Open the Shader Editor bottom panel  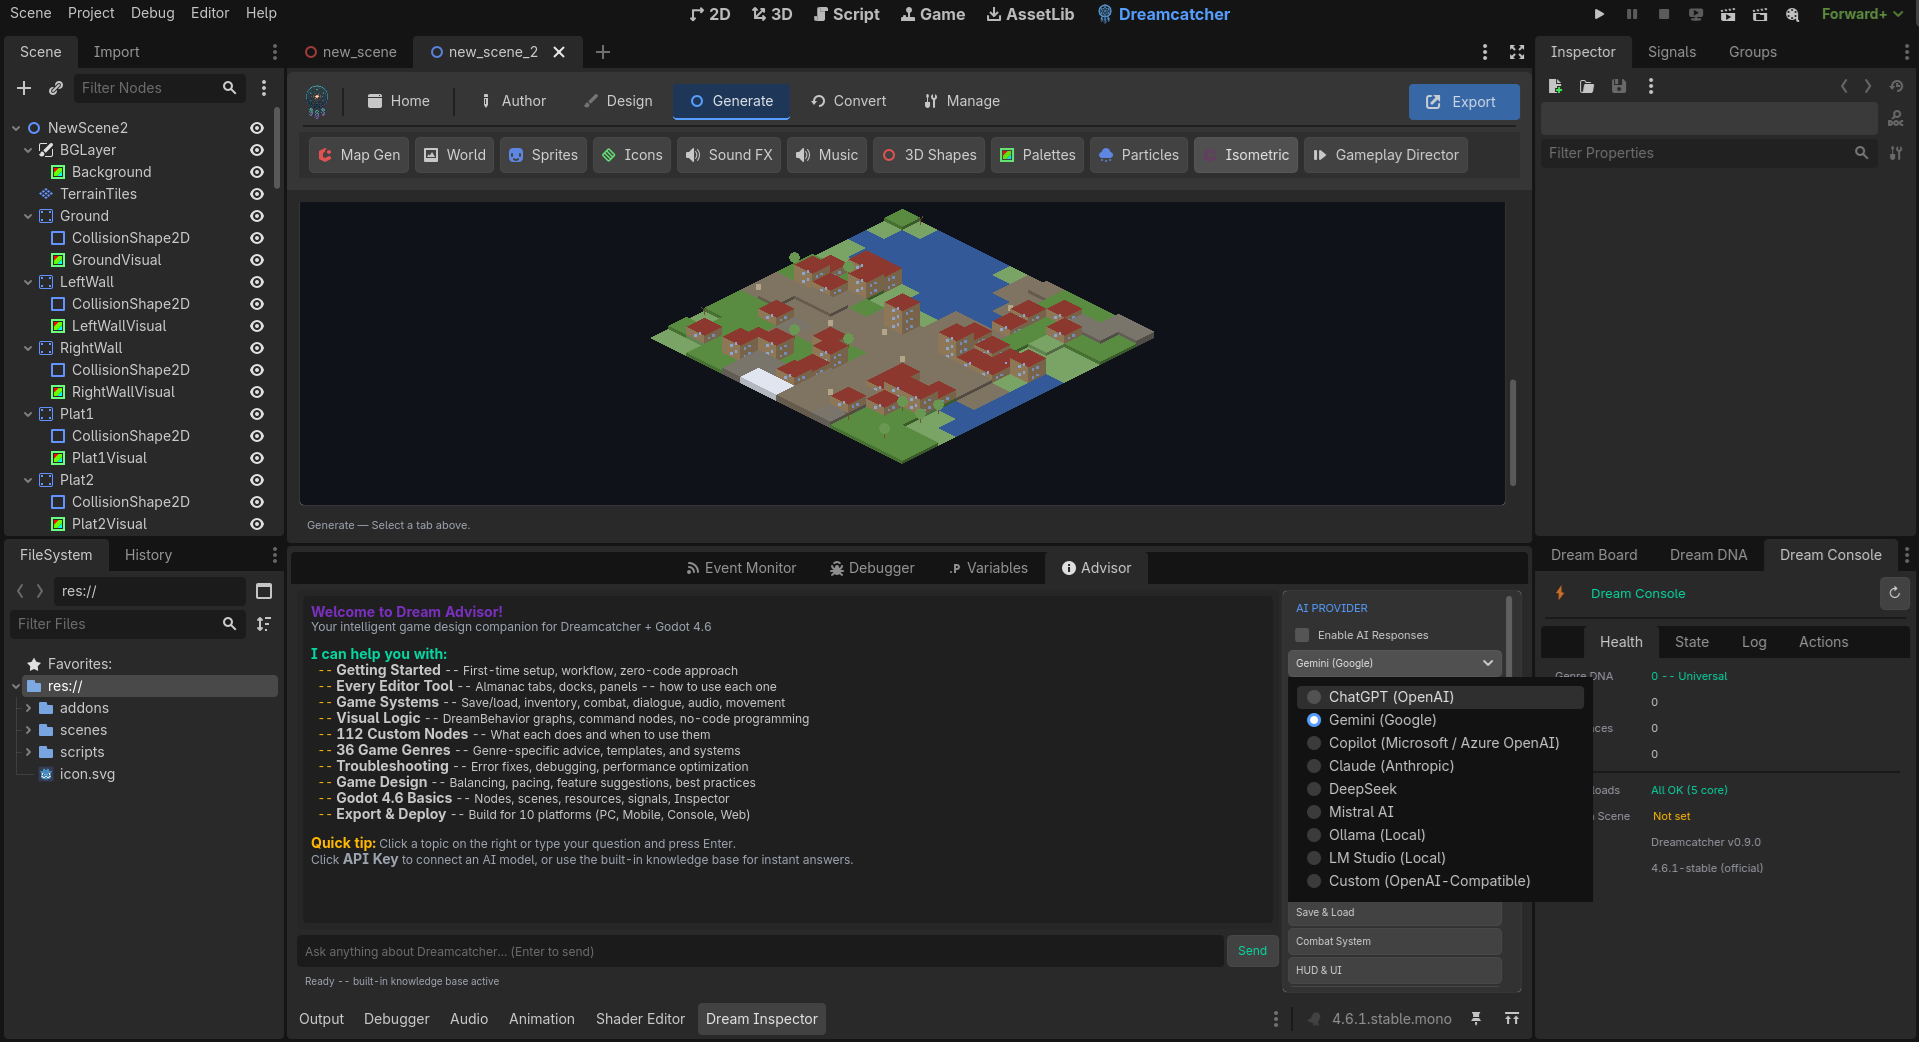coord(640,1019)
